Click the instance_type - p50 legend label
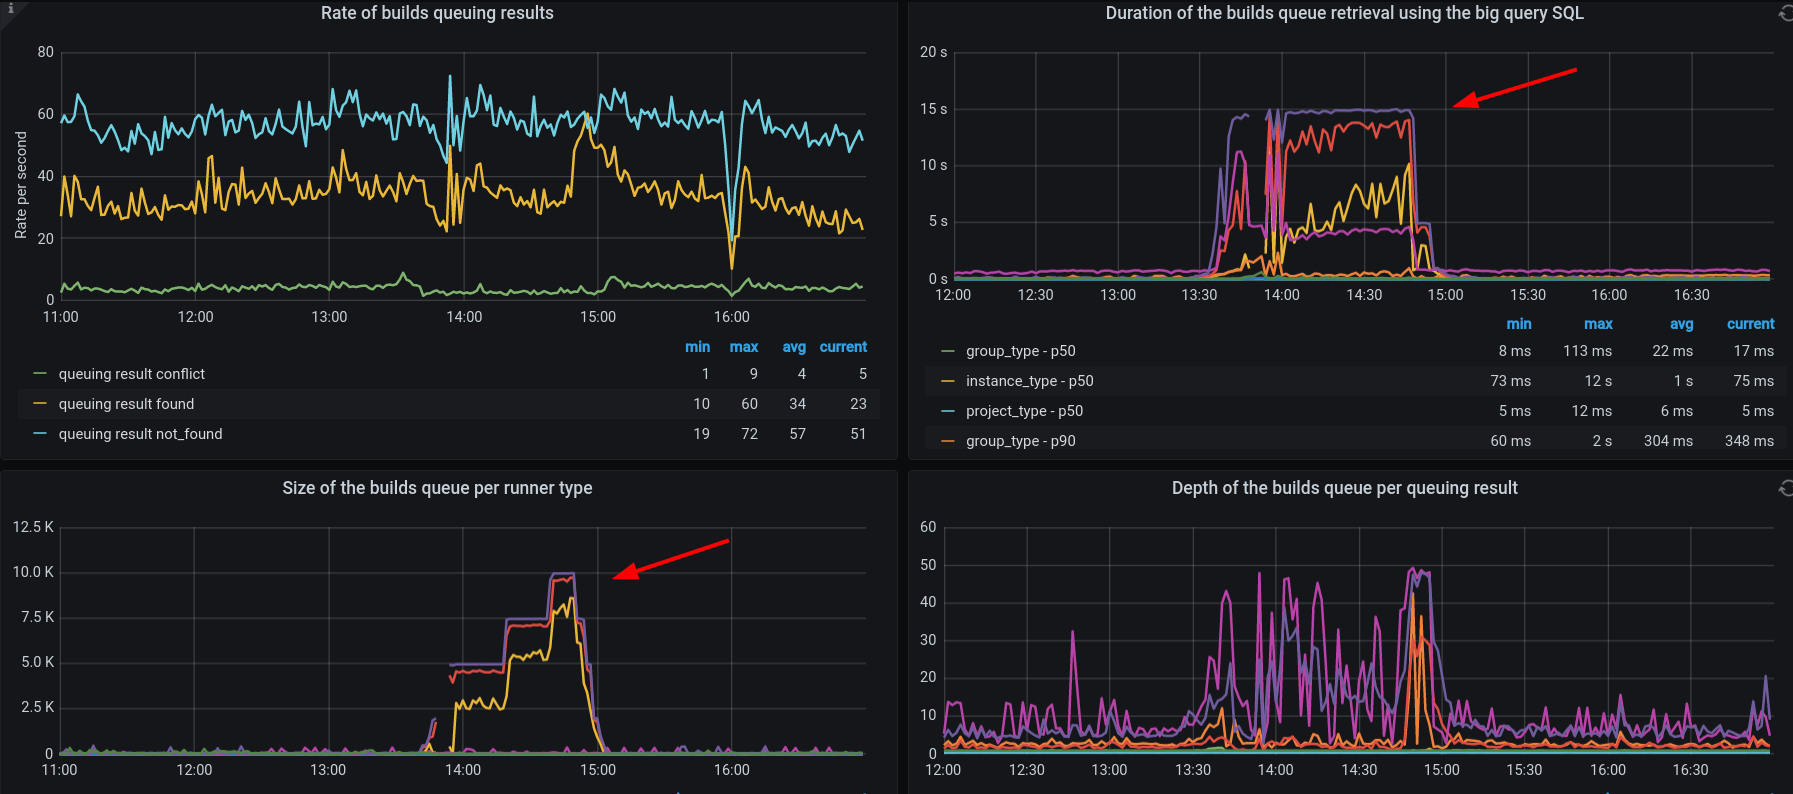Screen dimensions: 1793x794 click(x=1029, y=381)
